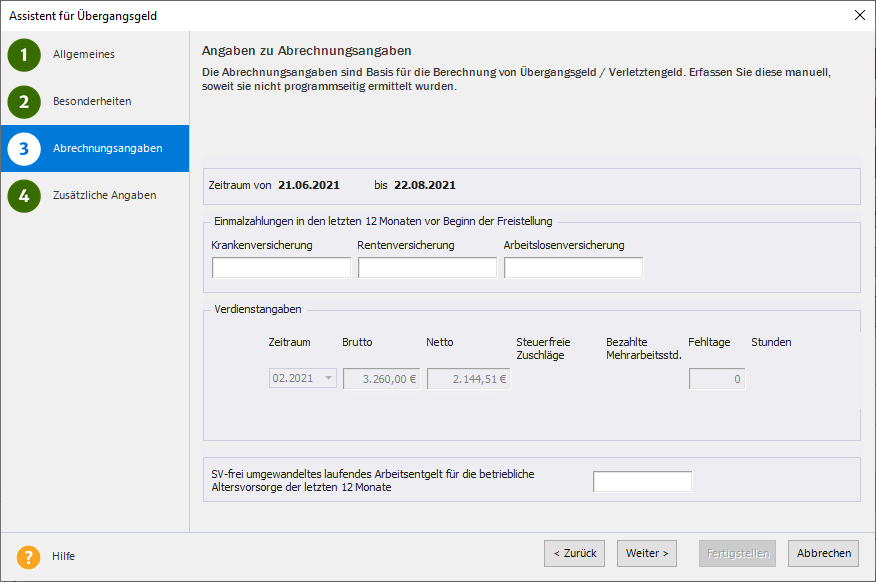Click the white step 3 circle icon
Image resolution: width=876 pixels, height=582 pixels.
[24, 149]
